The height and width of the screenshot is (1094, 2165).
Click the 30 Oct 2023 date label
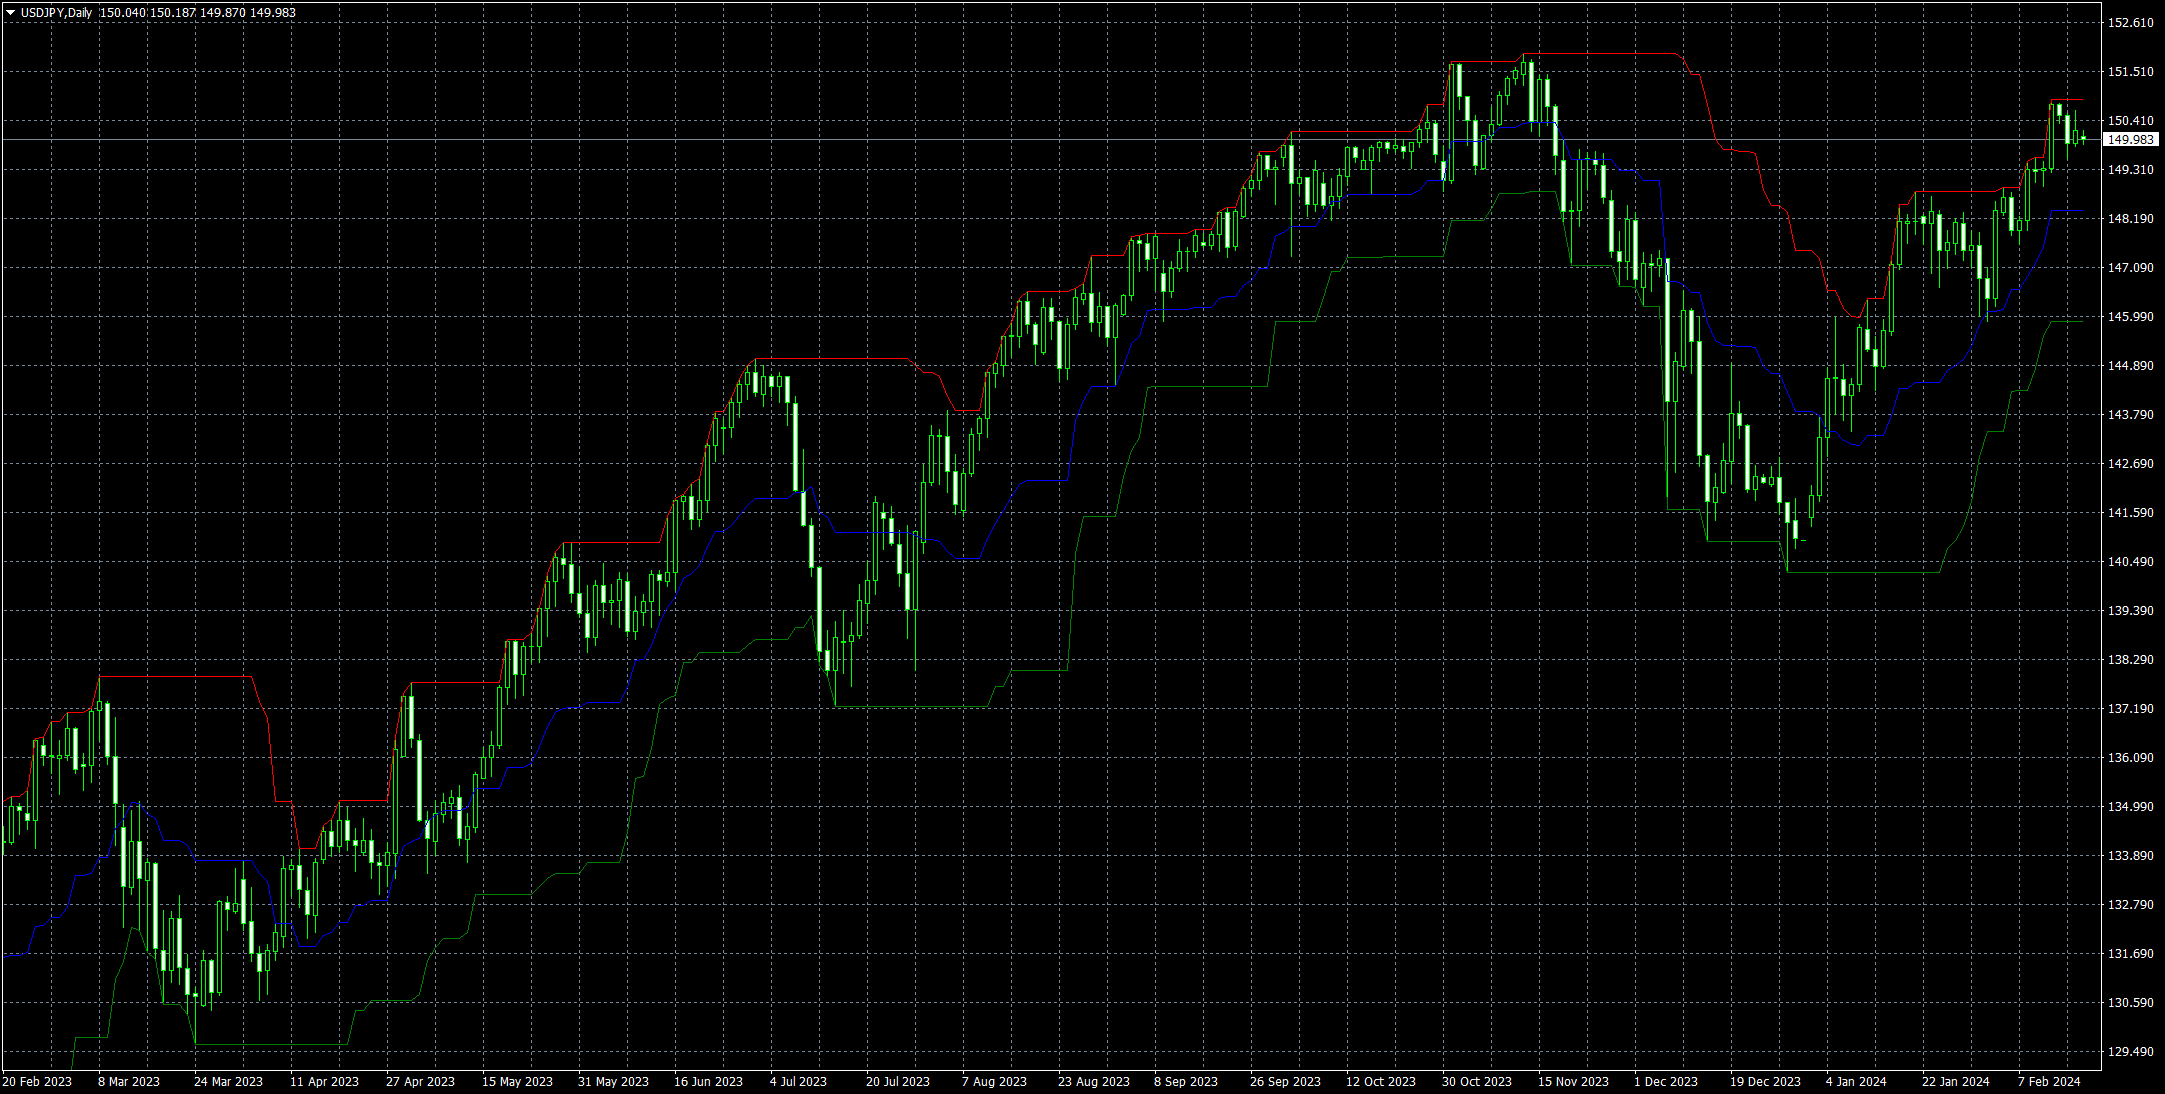coord(1476,1082)
